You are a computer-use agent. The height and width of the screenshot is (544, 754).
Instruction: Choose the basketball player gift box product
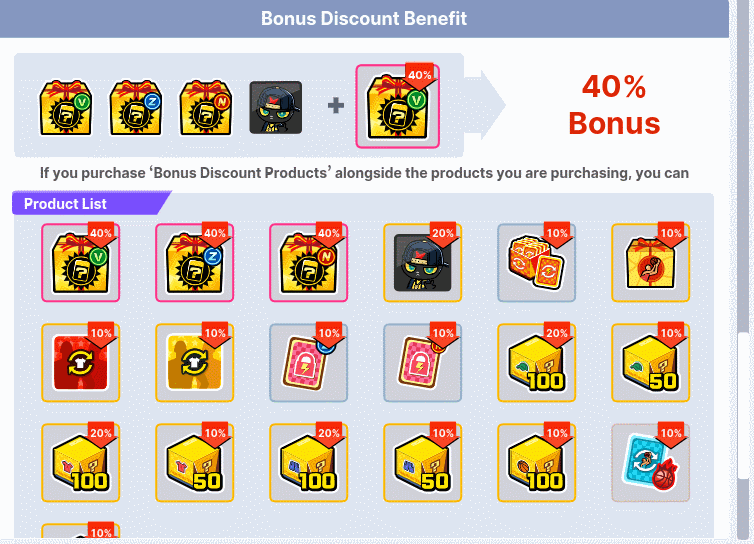pyautogui.click(x=650, y=263)
